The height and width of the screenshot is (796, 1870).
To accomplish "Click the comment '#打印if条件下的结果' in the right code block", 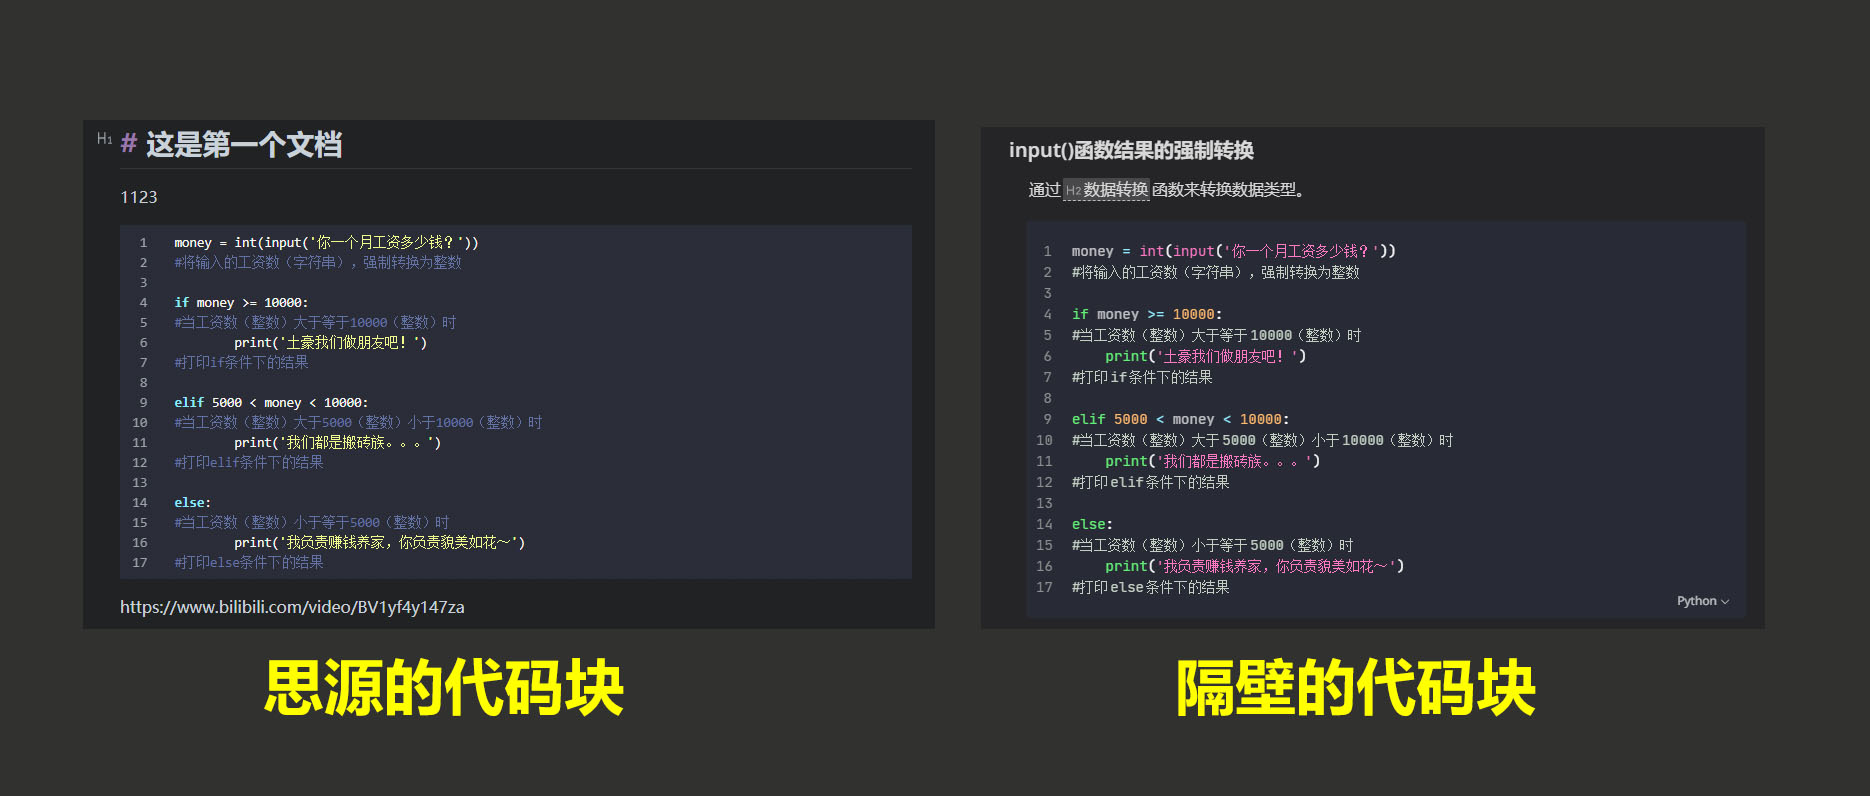I will [x=1142, y=377].
